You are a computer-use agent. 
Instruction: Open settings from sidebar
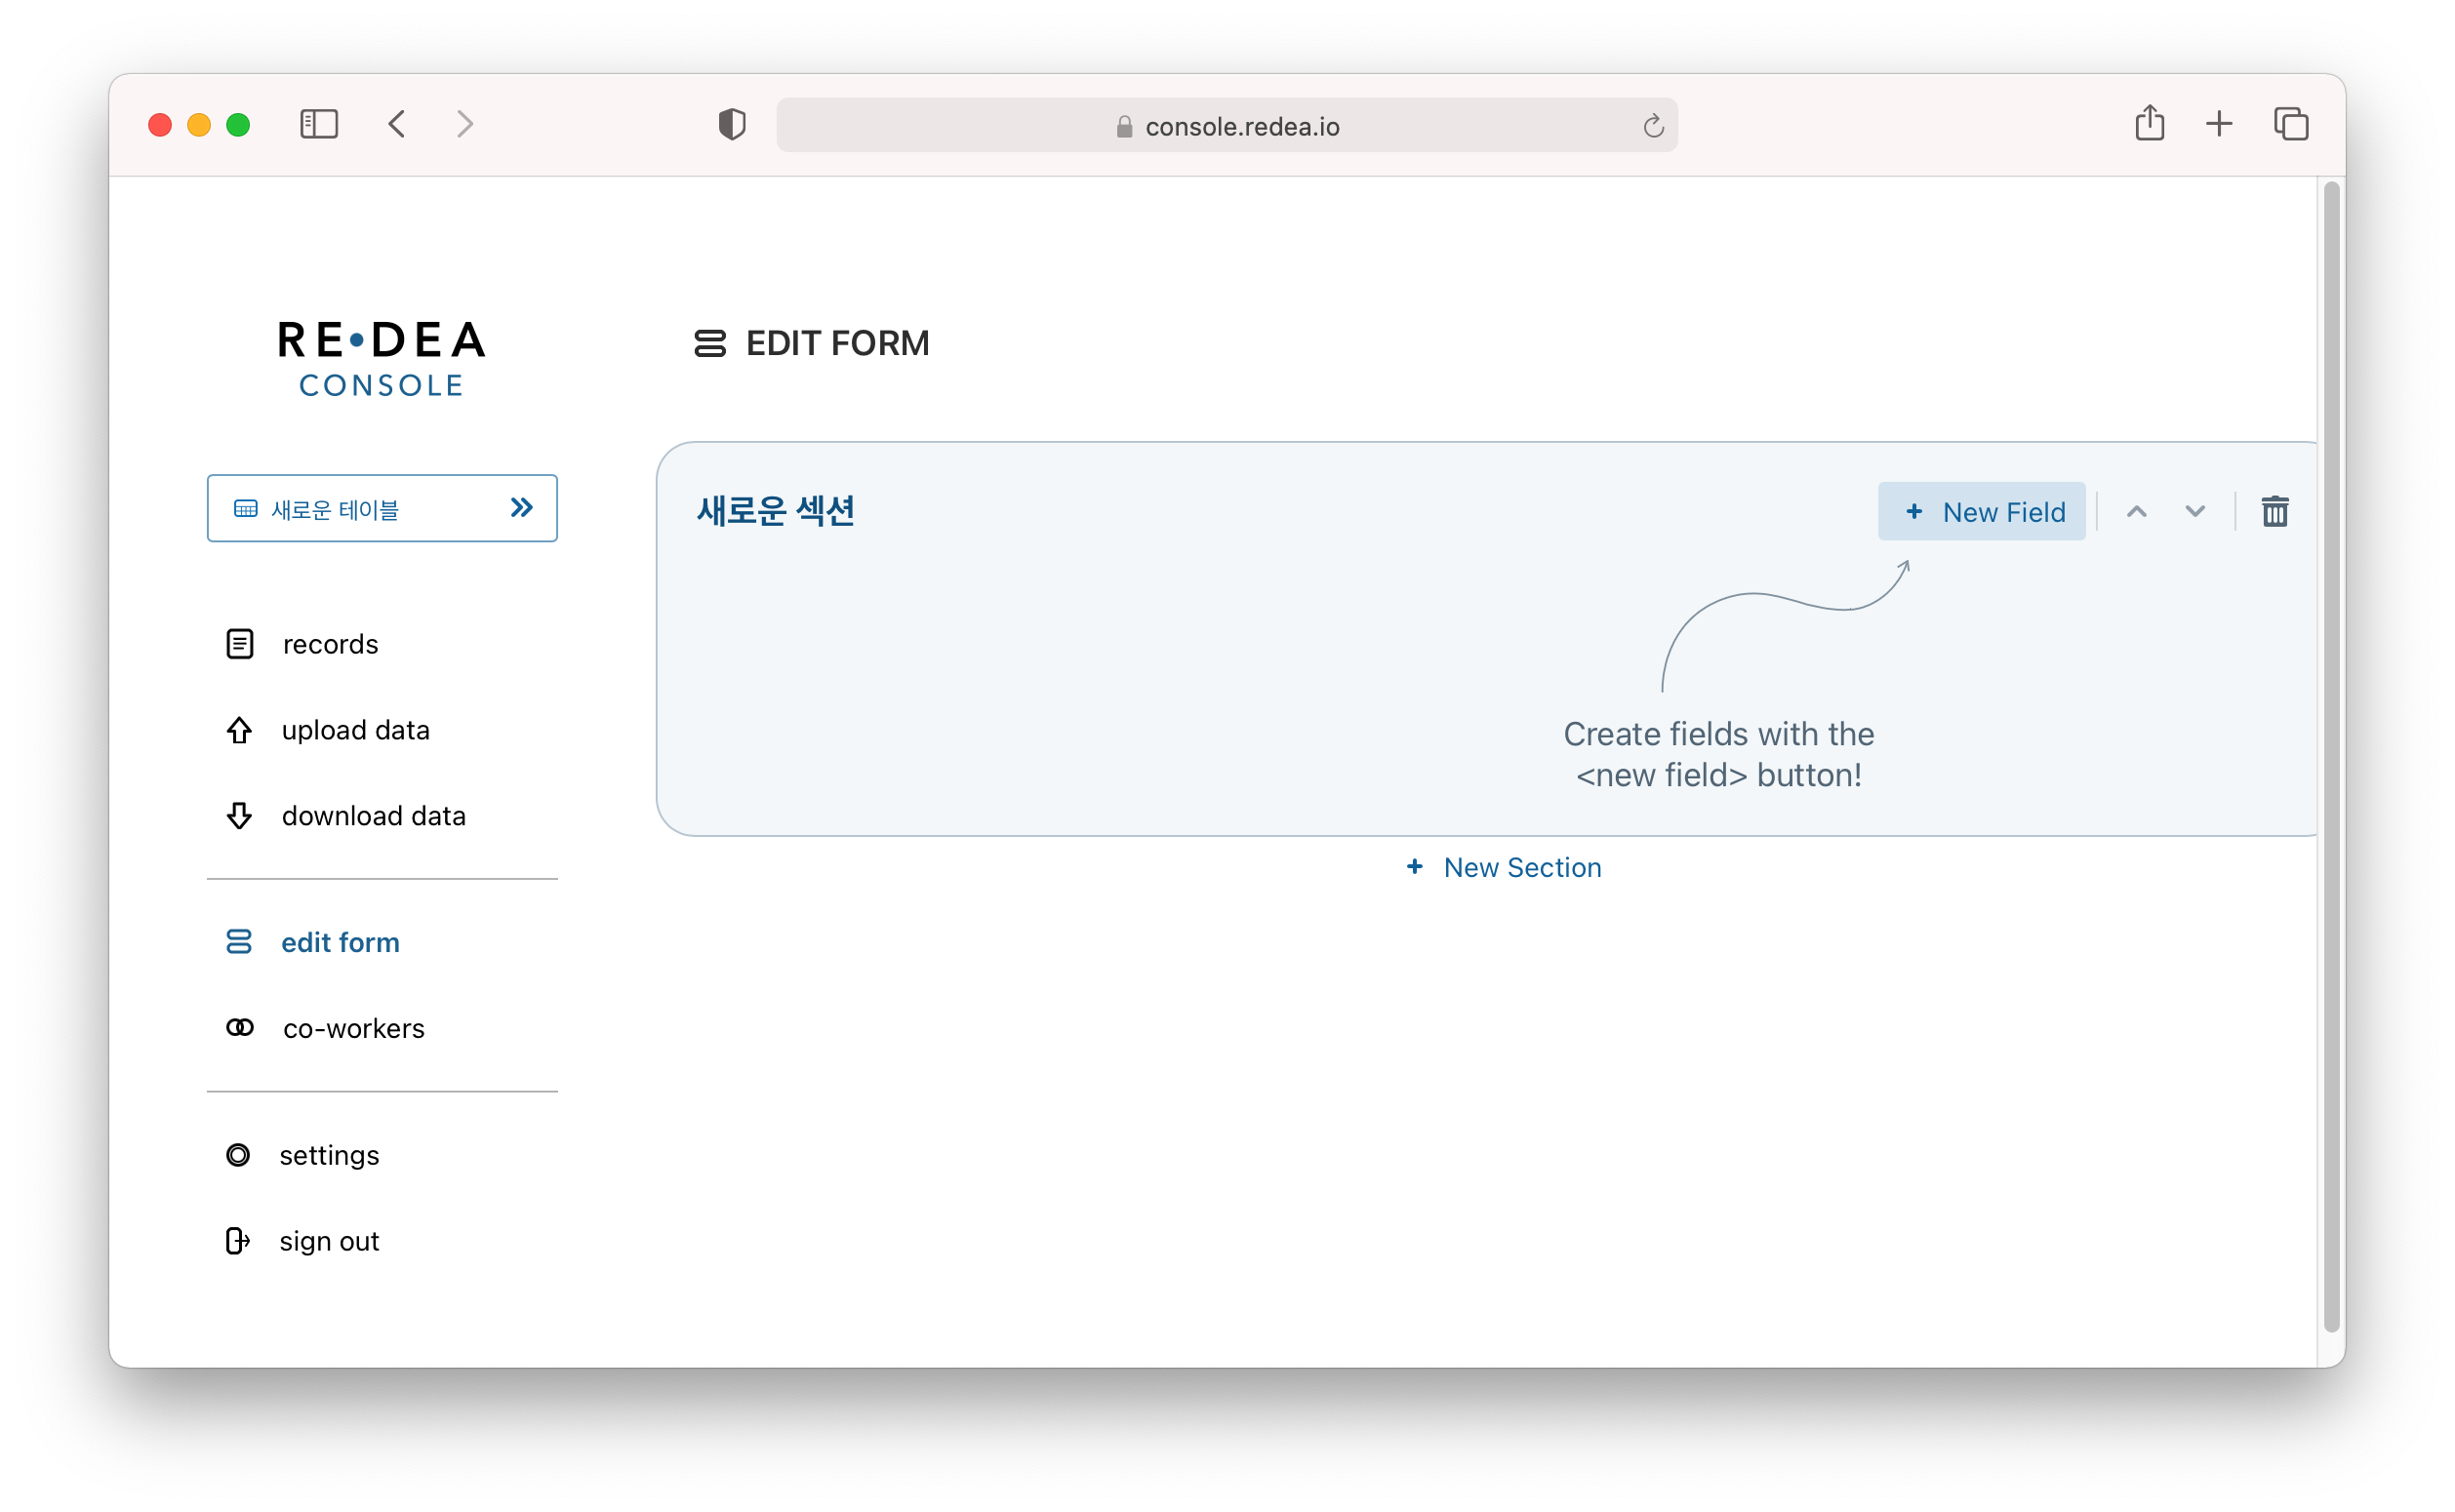[328, 1155]
